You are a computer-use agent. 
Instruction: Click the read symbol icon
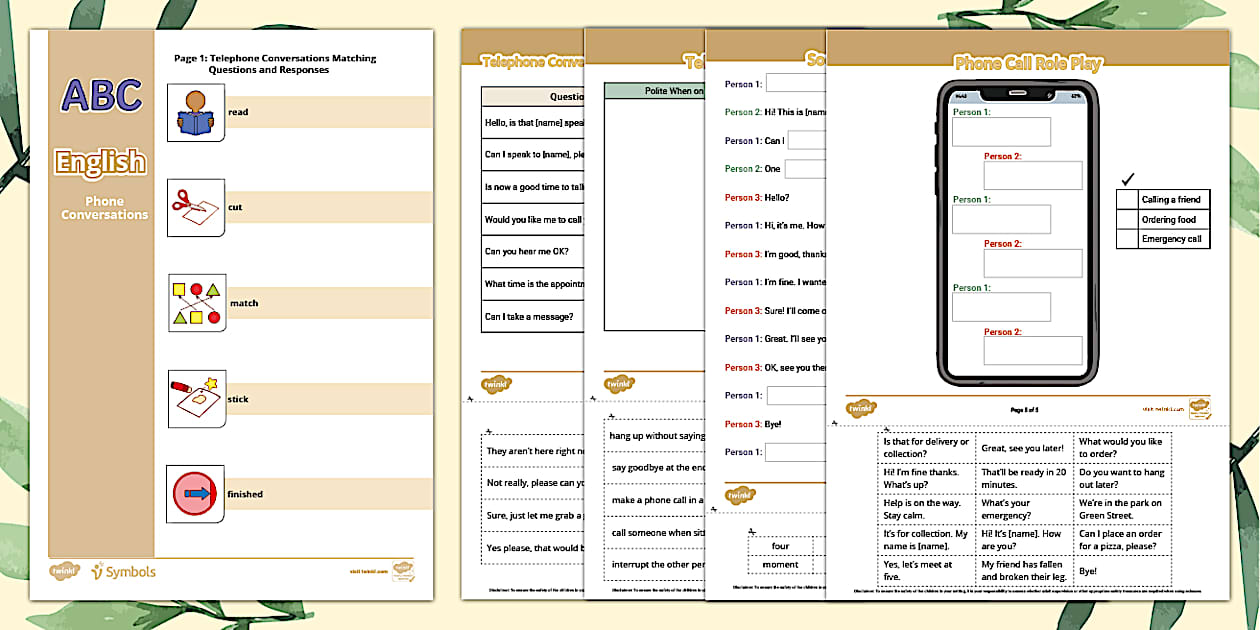[196, 112]
